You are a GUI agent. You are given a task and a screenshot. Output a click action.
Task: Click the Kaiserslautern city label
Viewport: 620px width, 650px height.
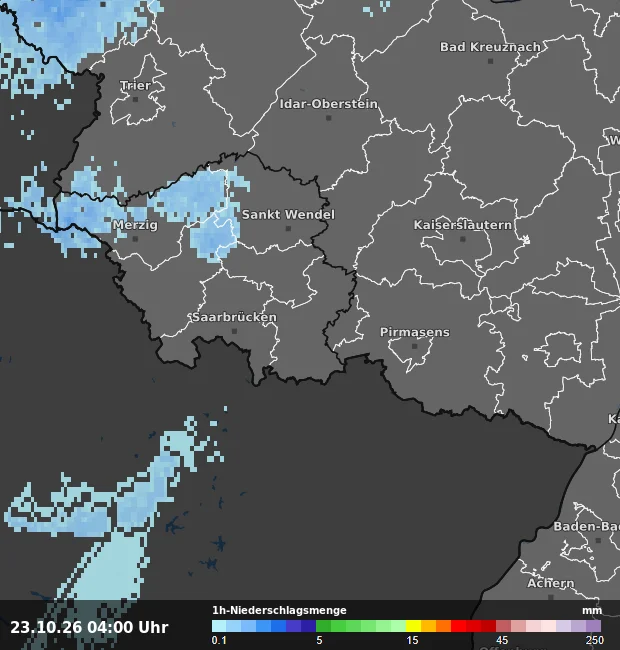point(463,225)
